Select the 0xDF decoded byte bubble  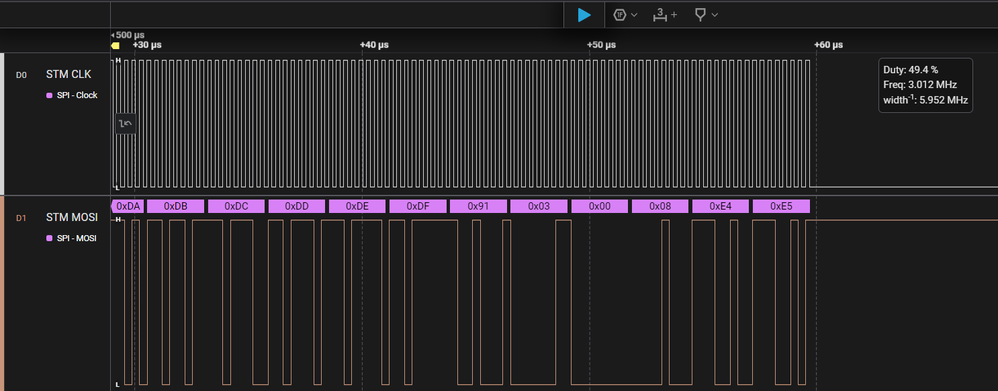click(418, 206)
